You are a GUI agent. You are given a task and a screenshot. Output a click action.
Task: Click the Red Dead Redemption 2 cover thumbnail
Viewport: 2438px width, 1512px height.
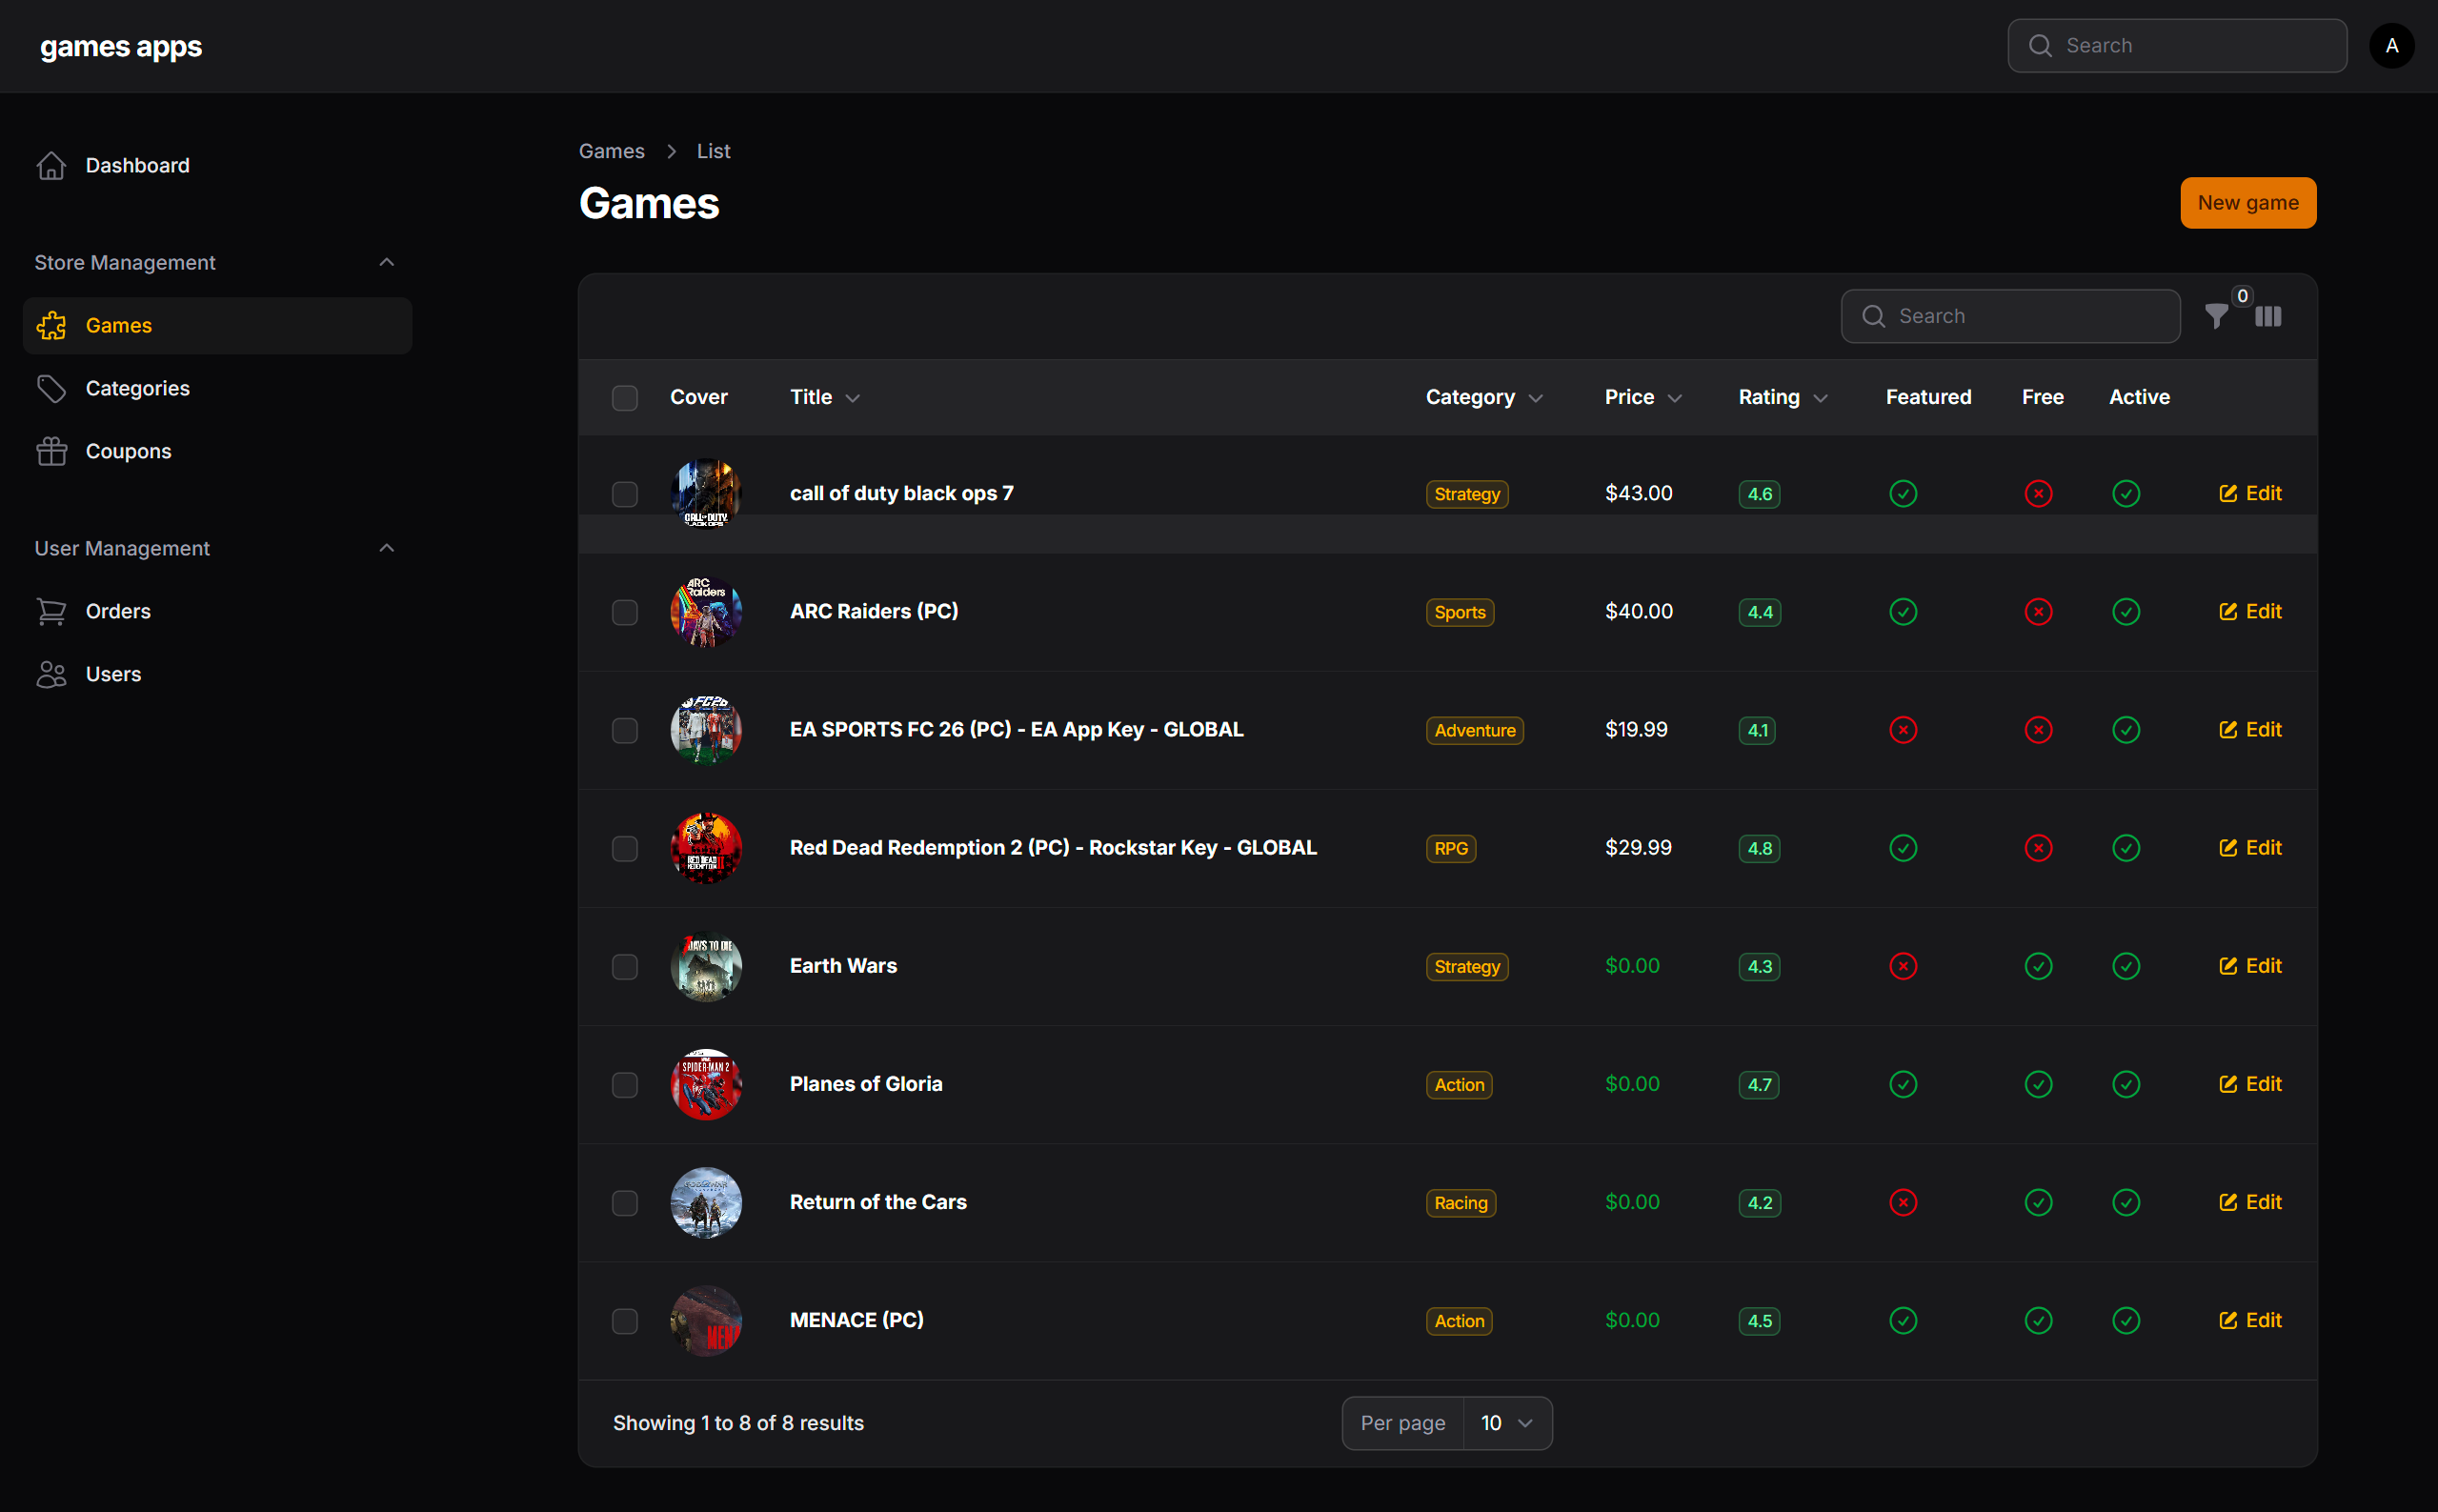(706, 848)
